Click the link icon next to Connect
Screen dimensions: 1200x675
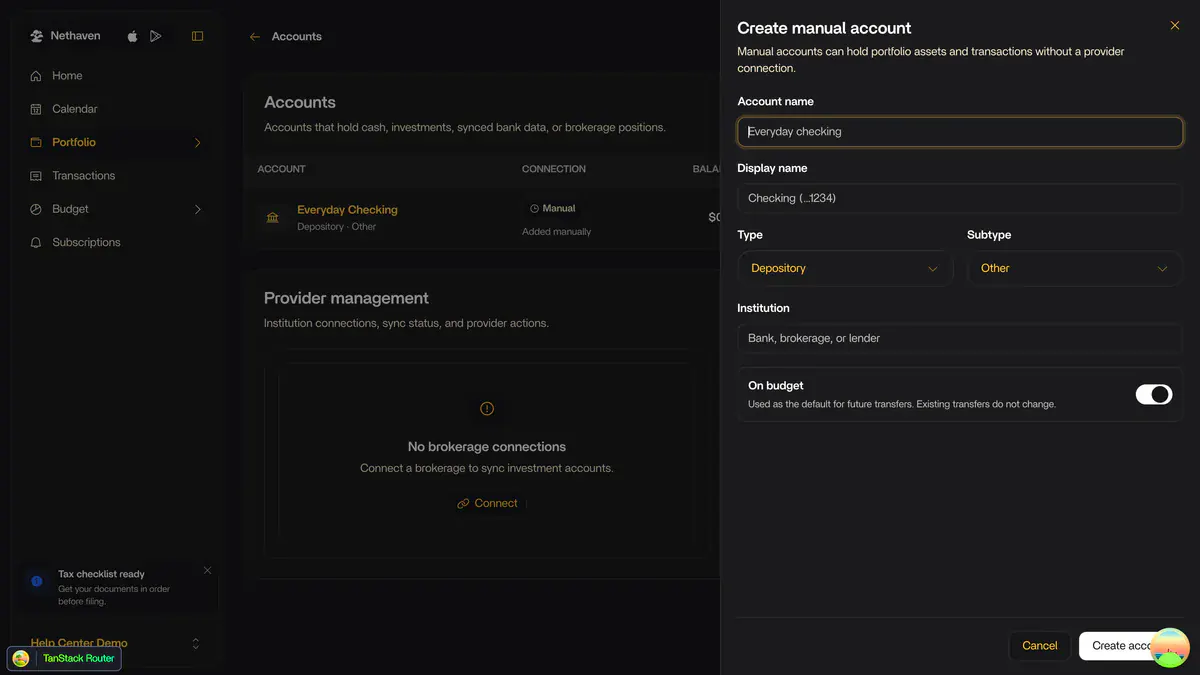click(x=463, y=504)
